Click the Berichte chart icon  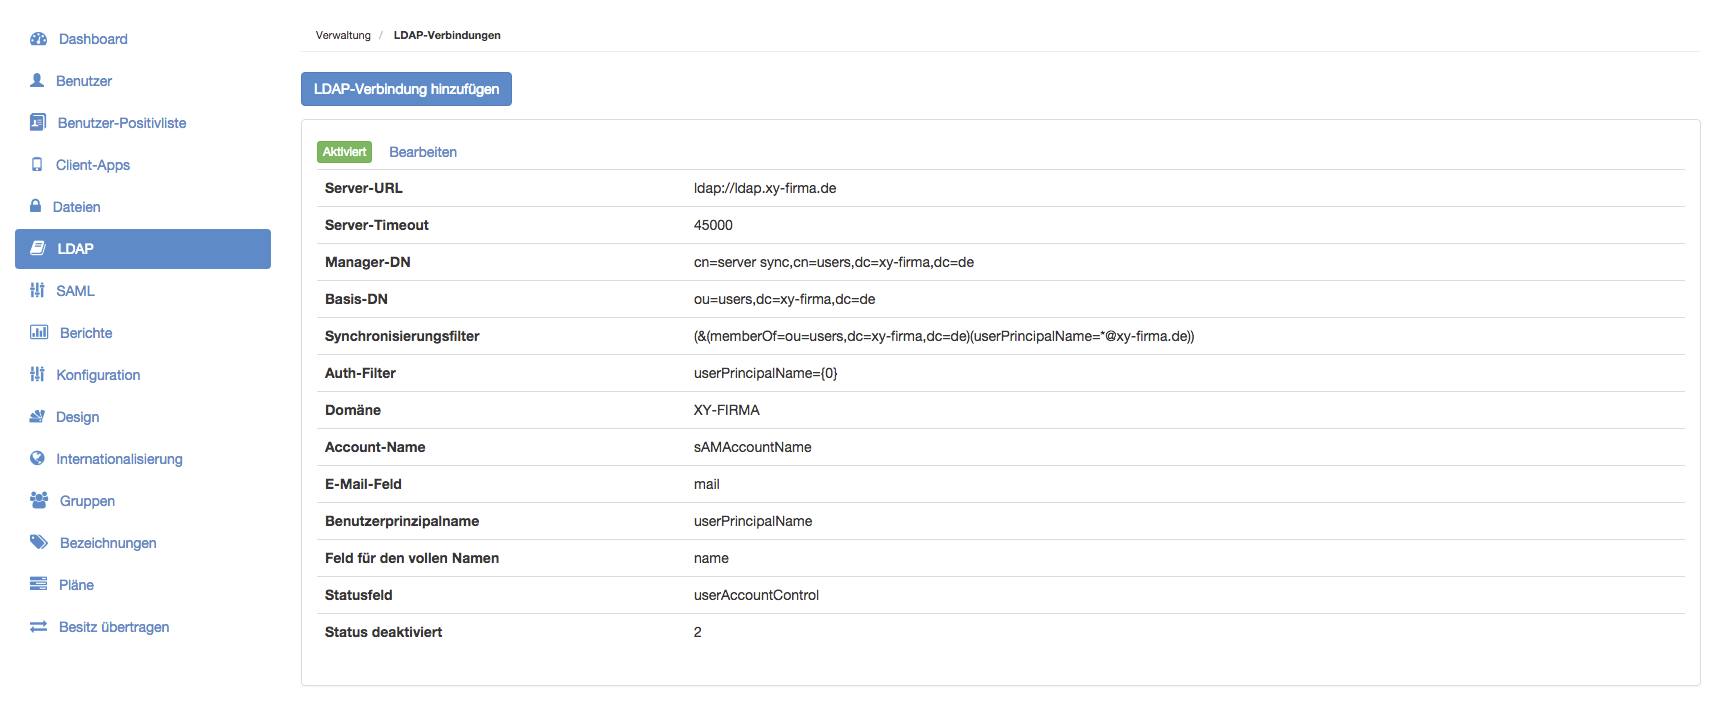39,332
